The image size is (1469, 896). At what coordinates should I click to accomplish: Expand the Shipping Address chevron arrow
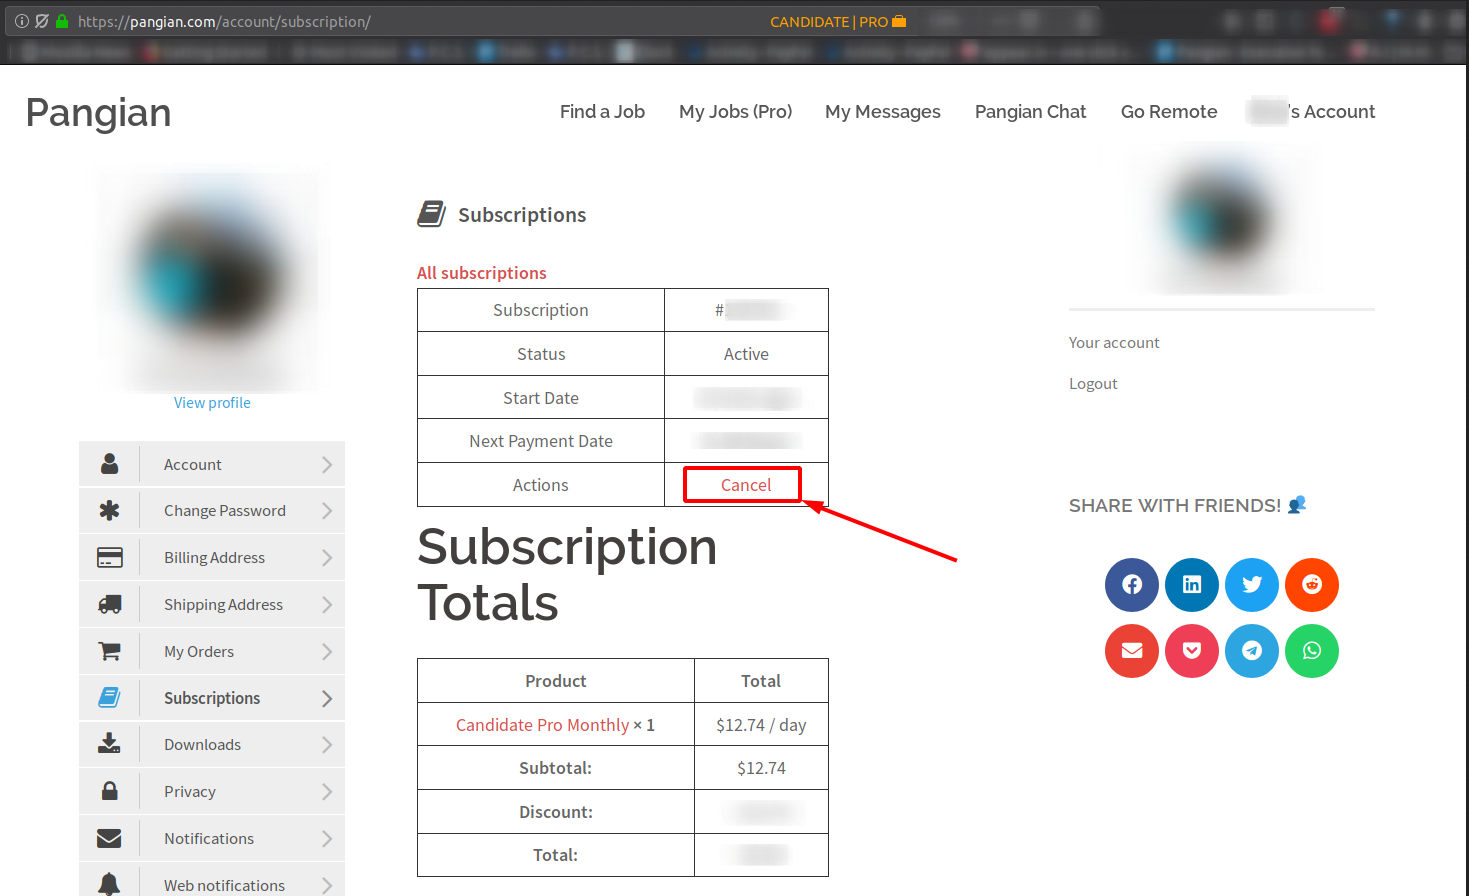coord(327,605)
